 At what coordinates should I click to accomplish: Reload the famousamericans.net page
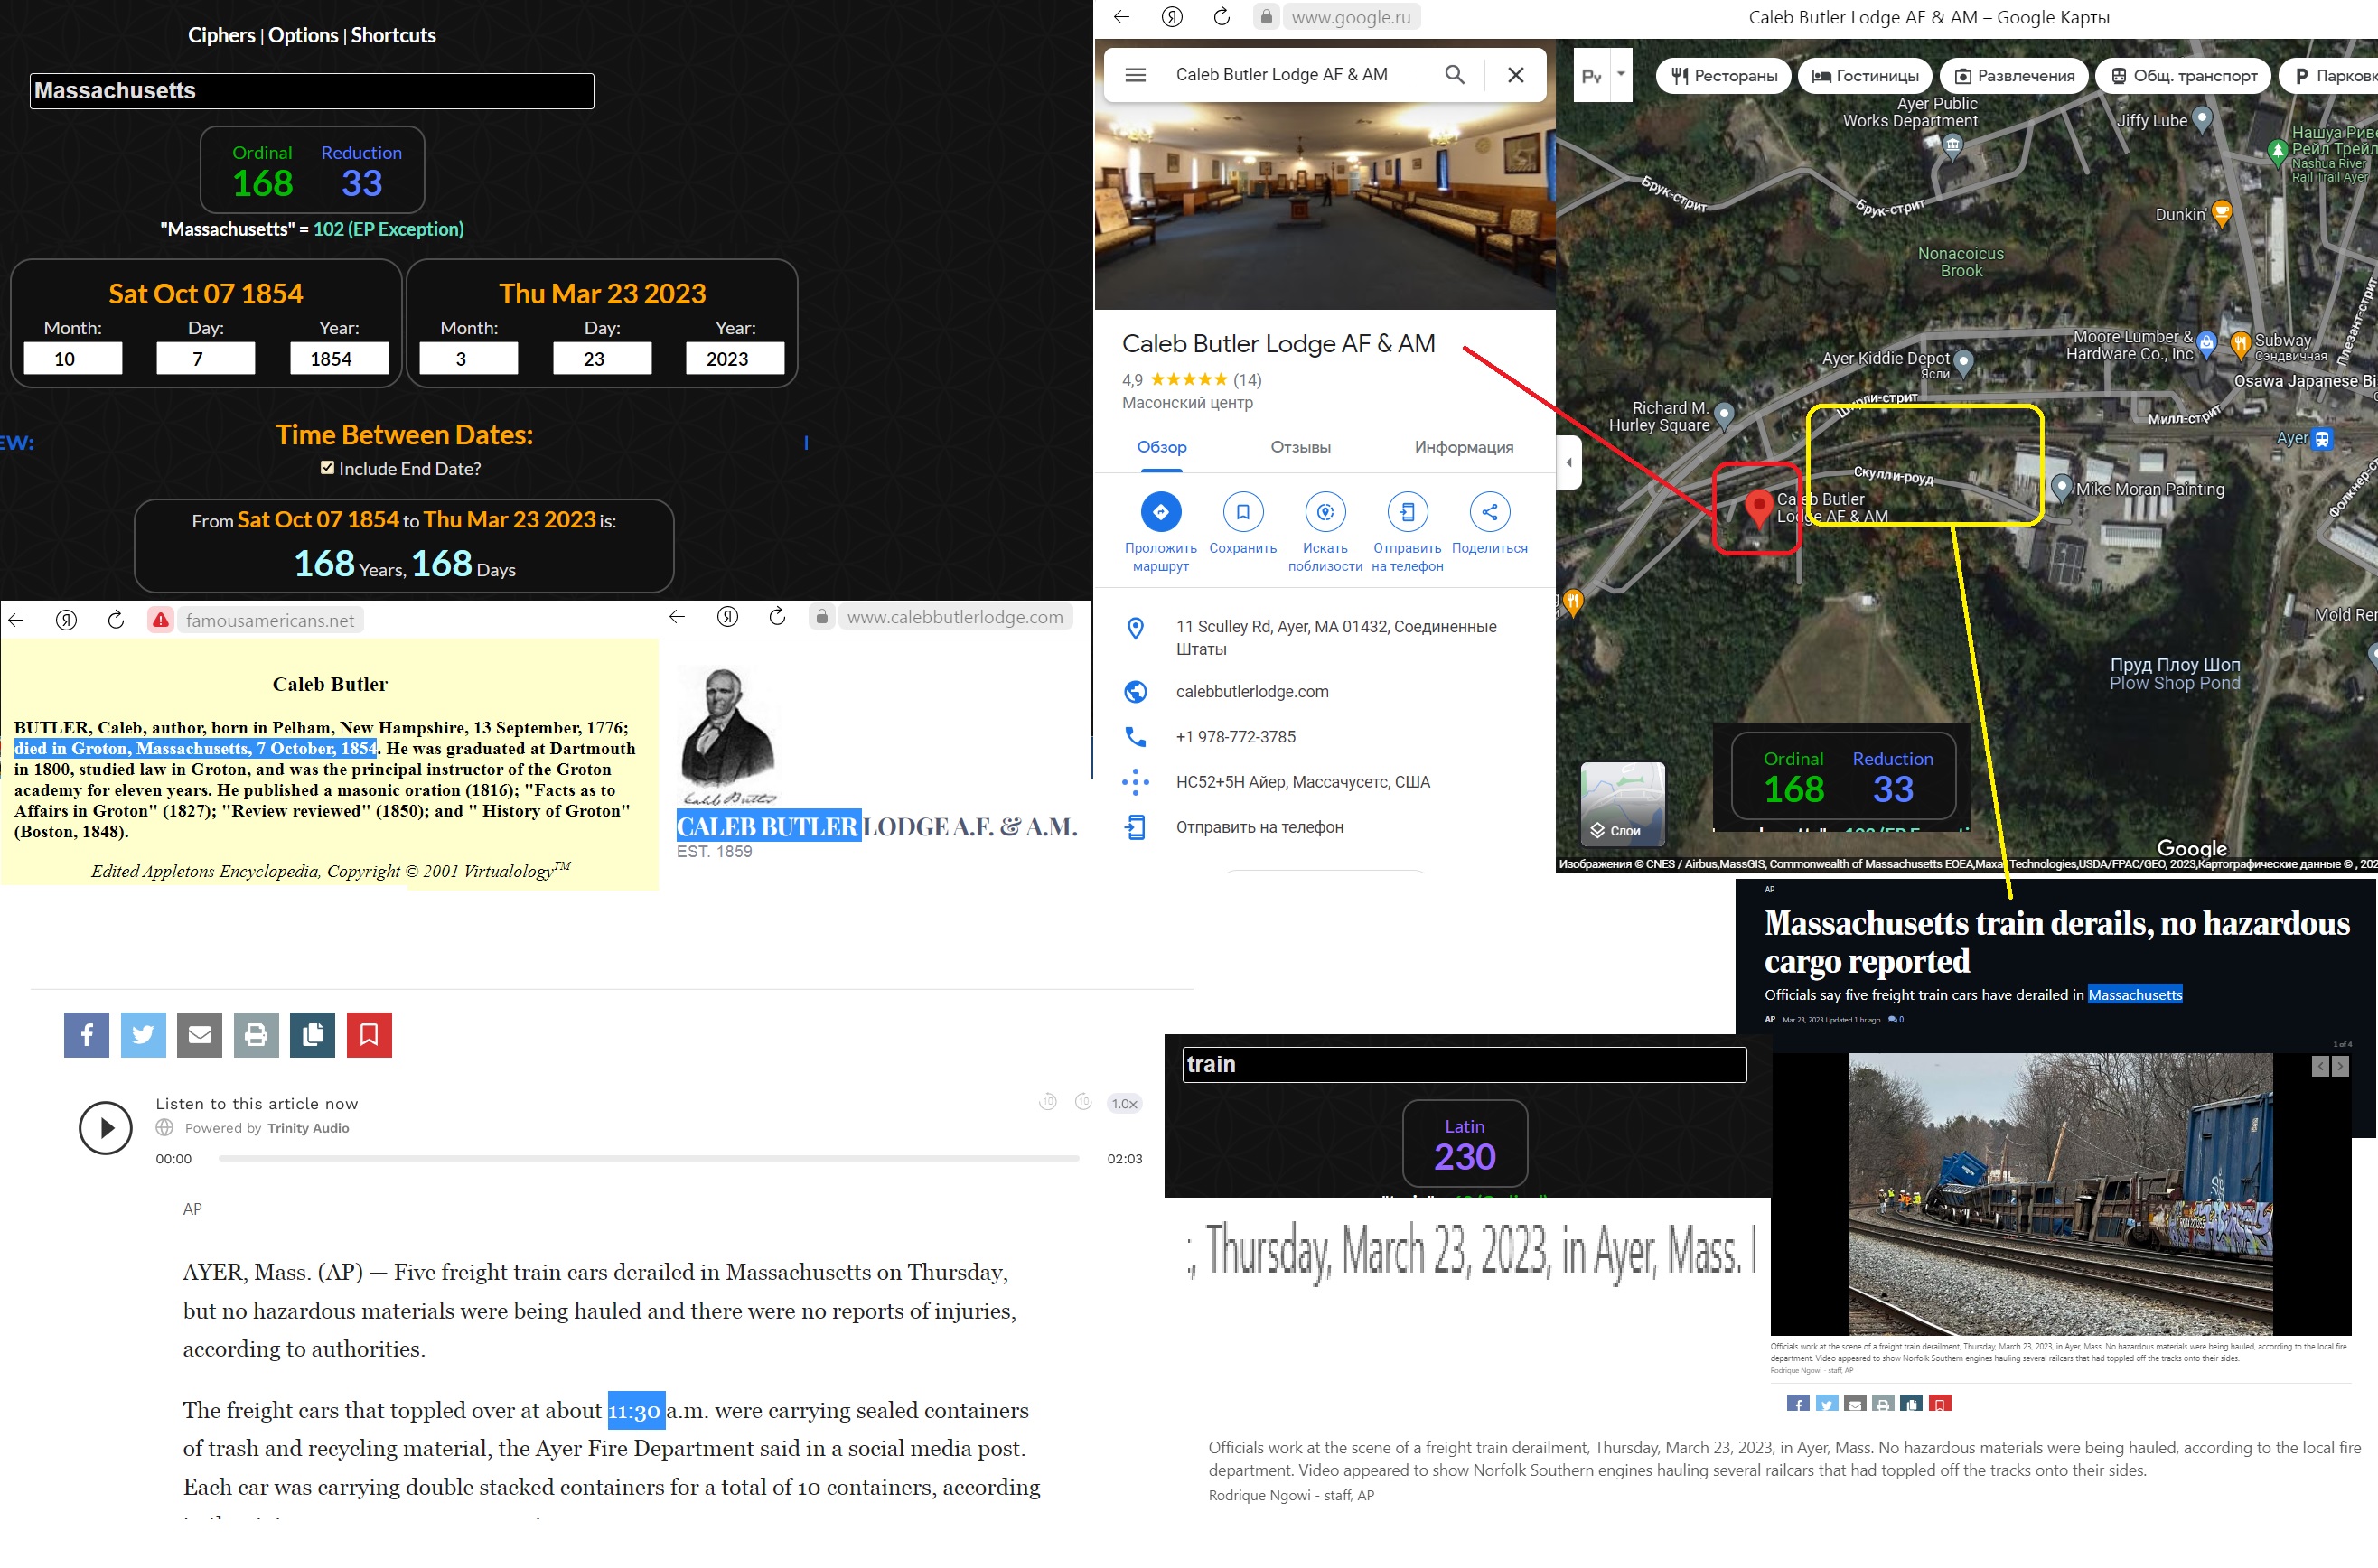coord(116,620)
